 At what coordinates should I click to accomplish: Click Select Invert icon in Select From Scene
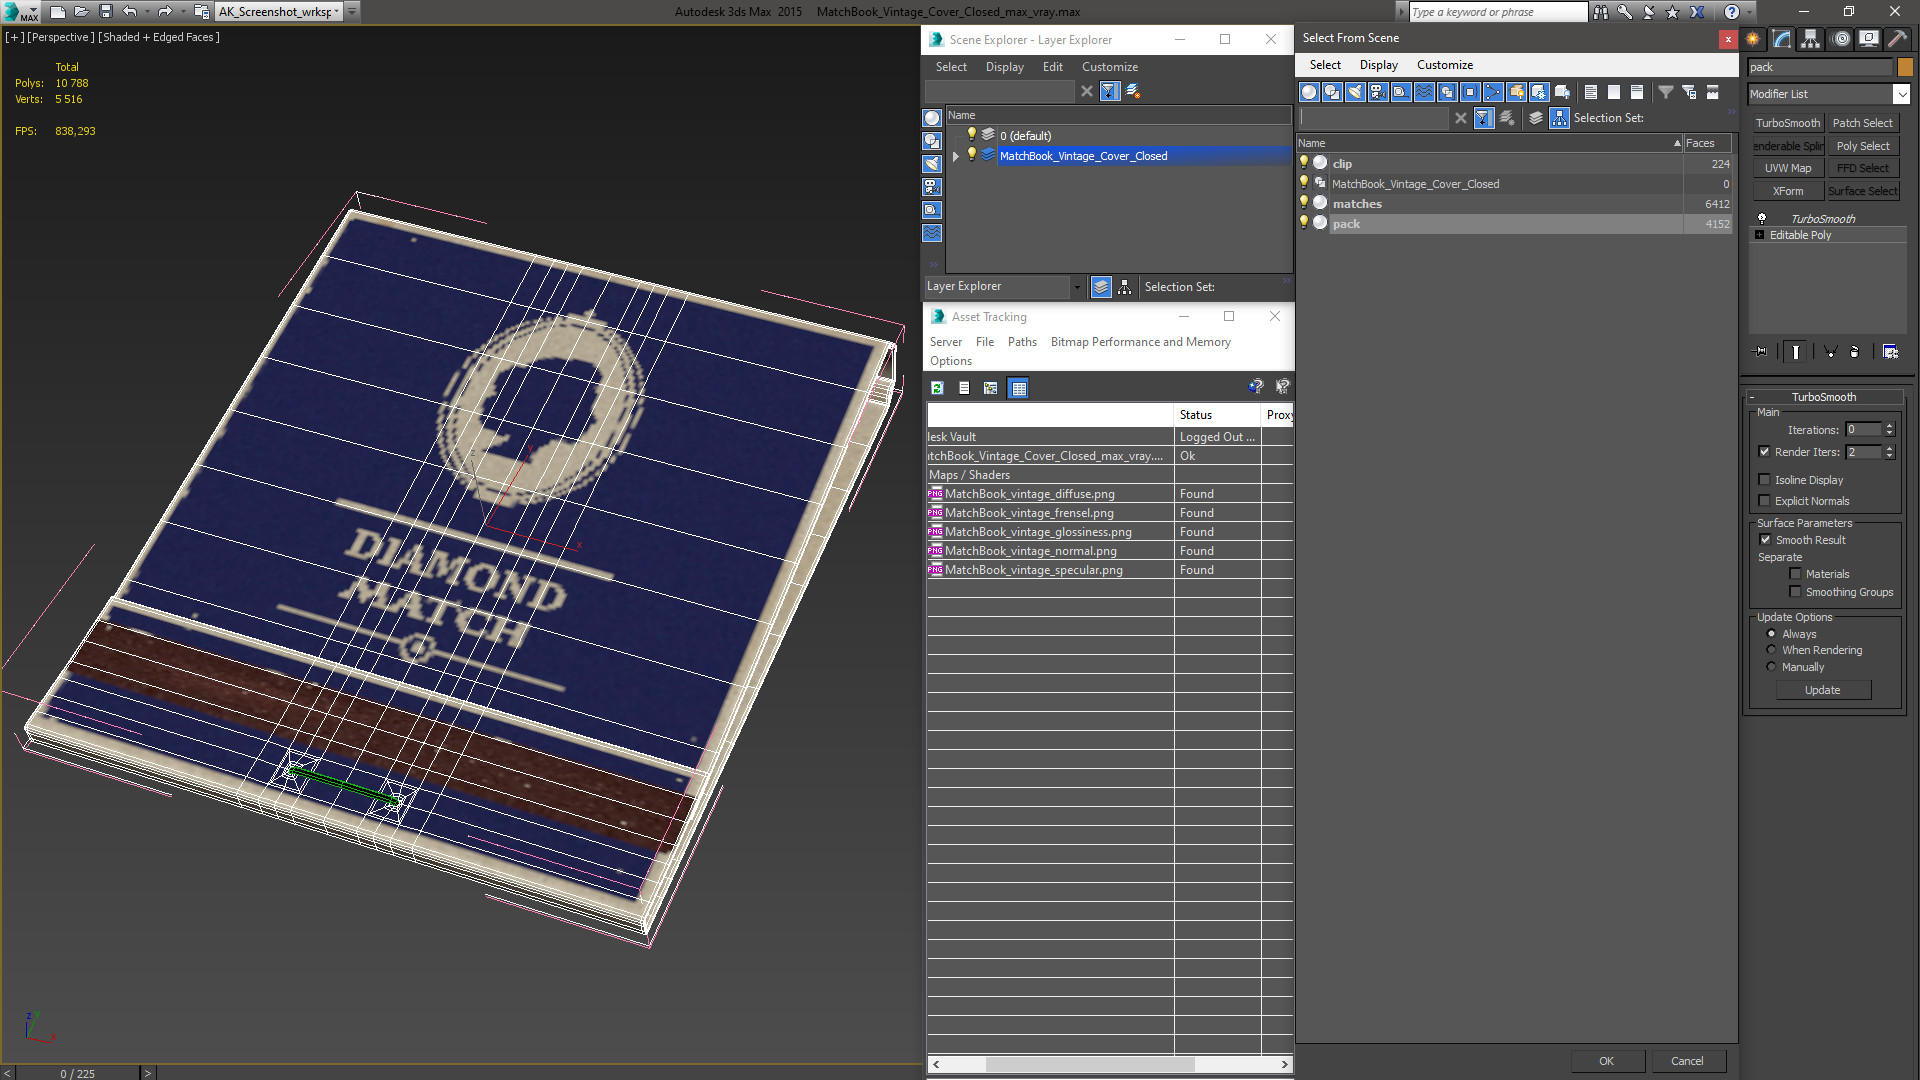pyautogui.click(x=1637, y=92)
